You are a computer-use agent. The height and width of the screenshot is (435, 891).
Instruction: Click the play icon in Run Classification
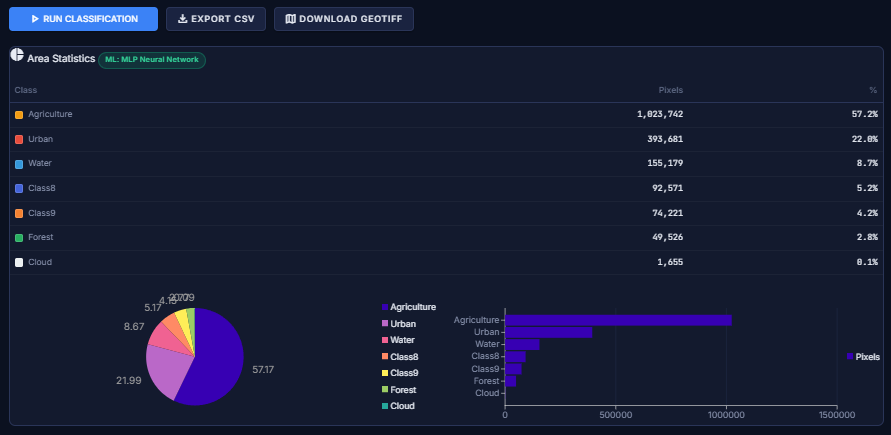(x=35, y=19)
